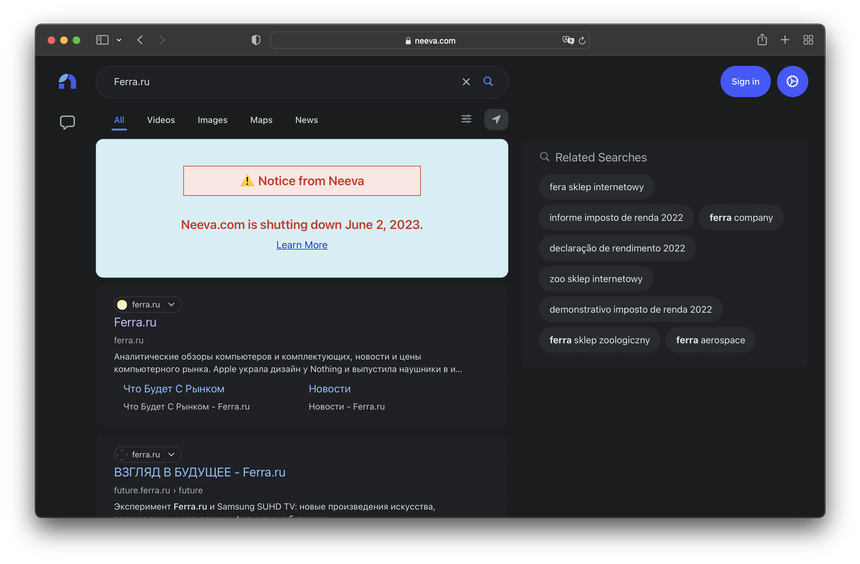860x564 pixels.
Task: Click the Sign in button
Action: [x=745, y=82]
